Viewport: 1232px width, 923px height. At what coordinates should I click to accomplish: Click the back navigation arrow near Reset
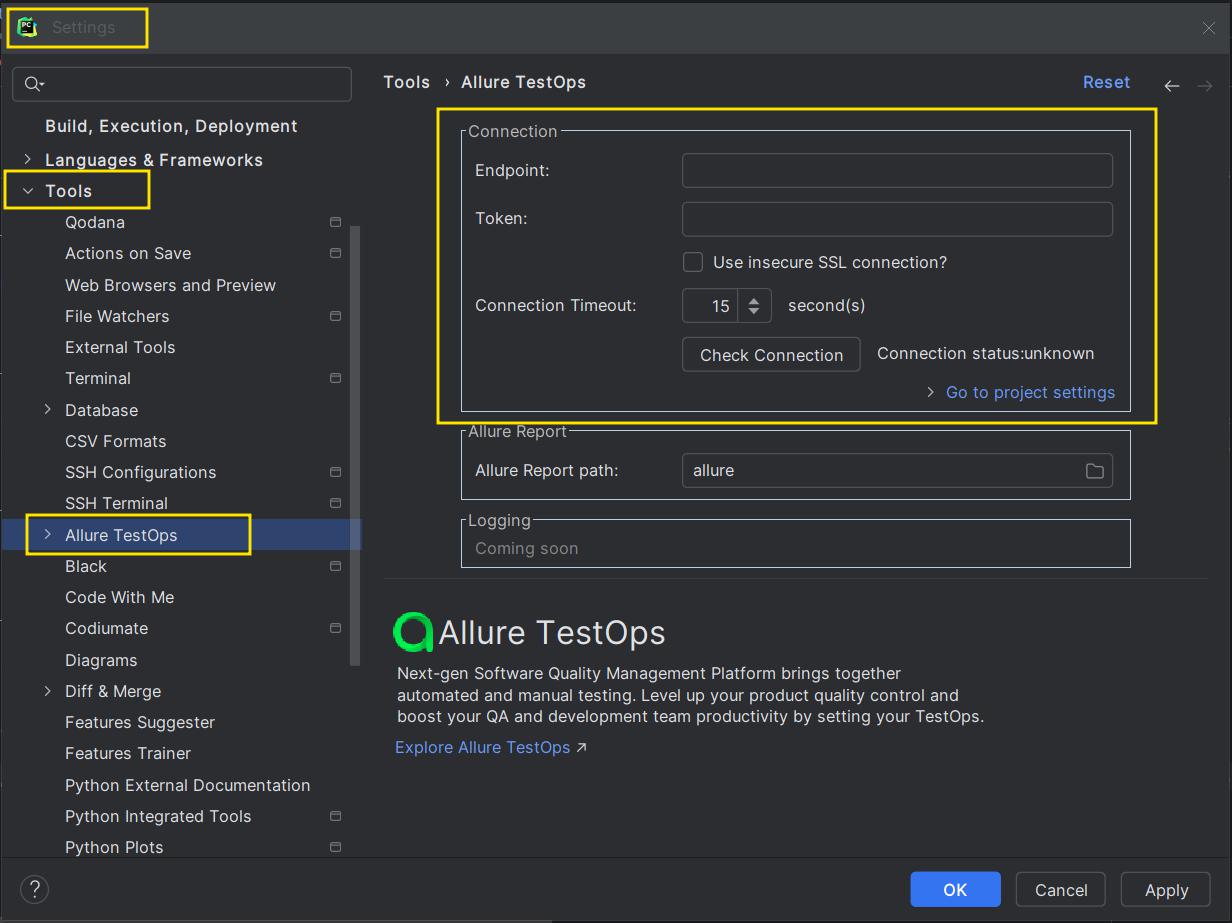click(x=1172, y=86)
